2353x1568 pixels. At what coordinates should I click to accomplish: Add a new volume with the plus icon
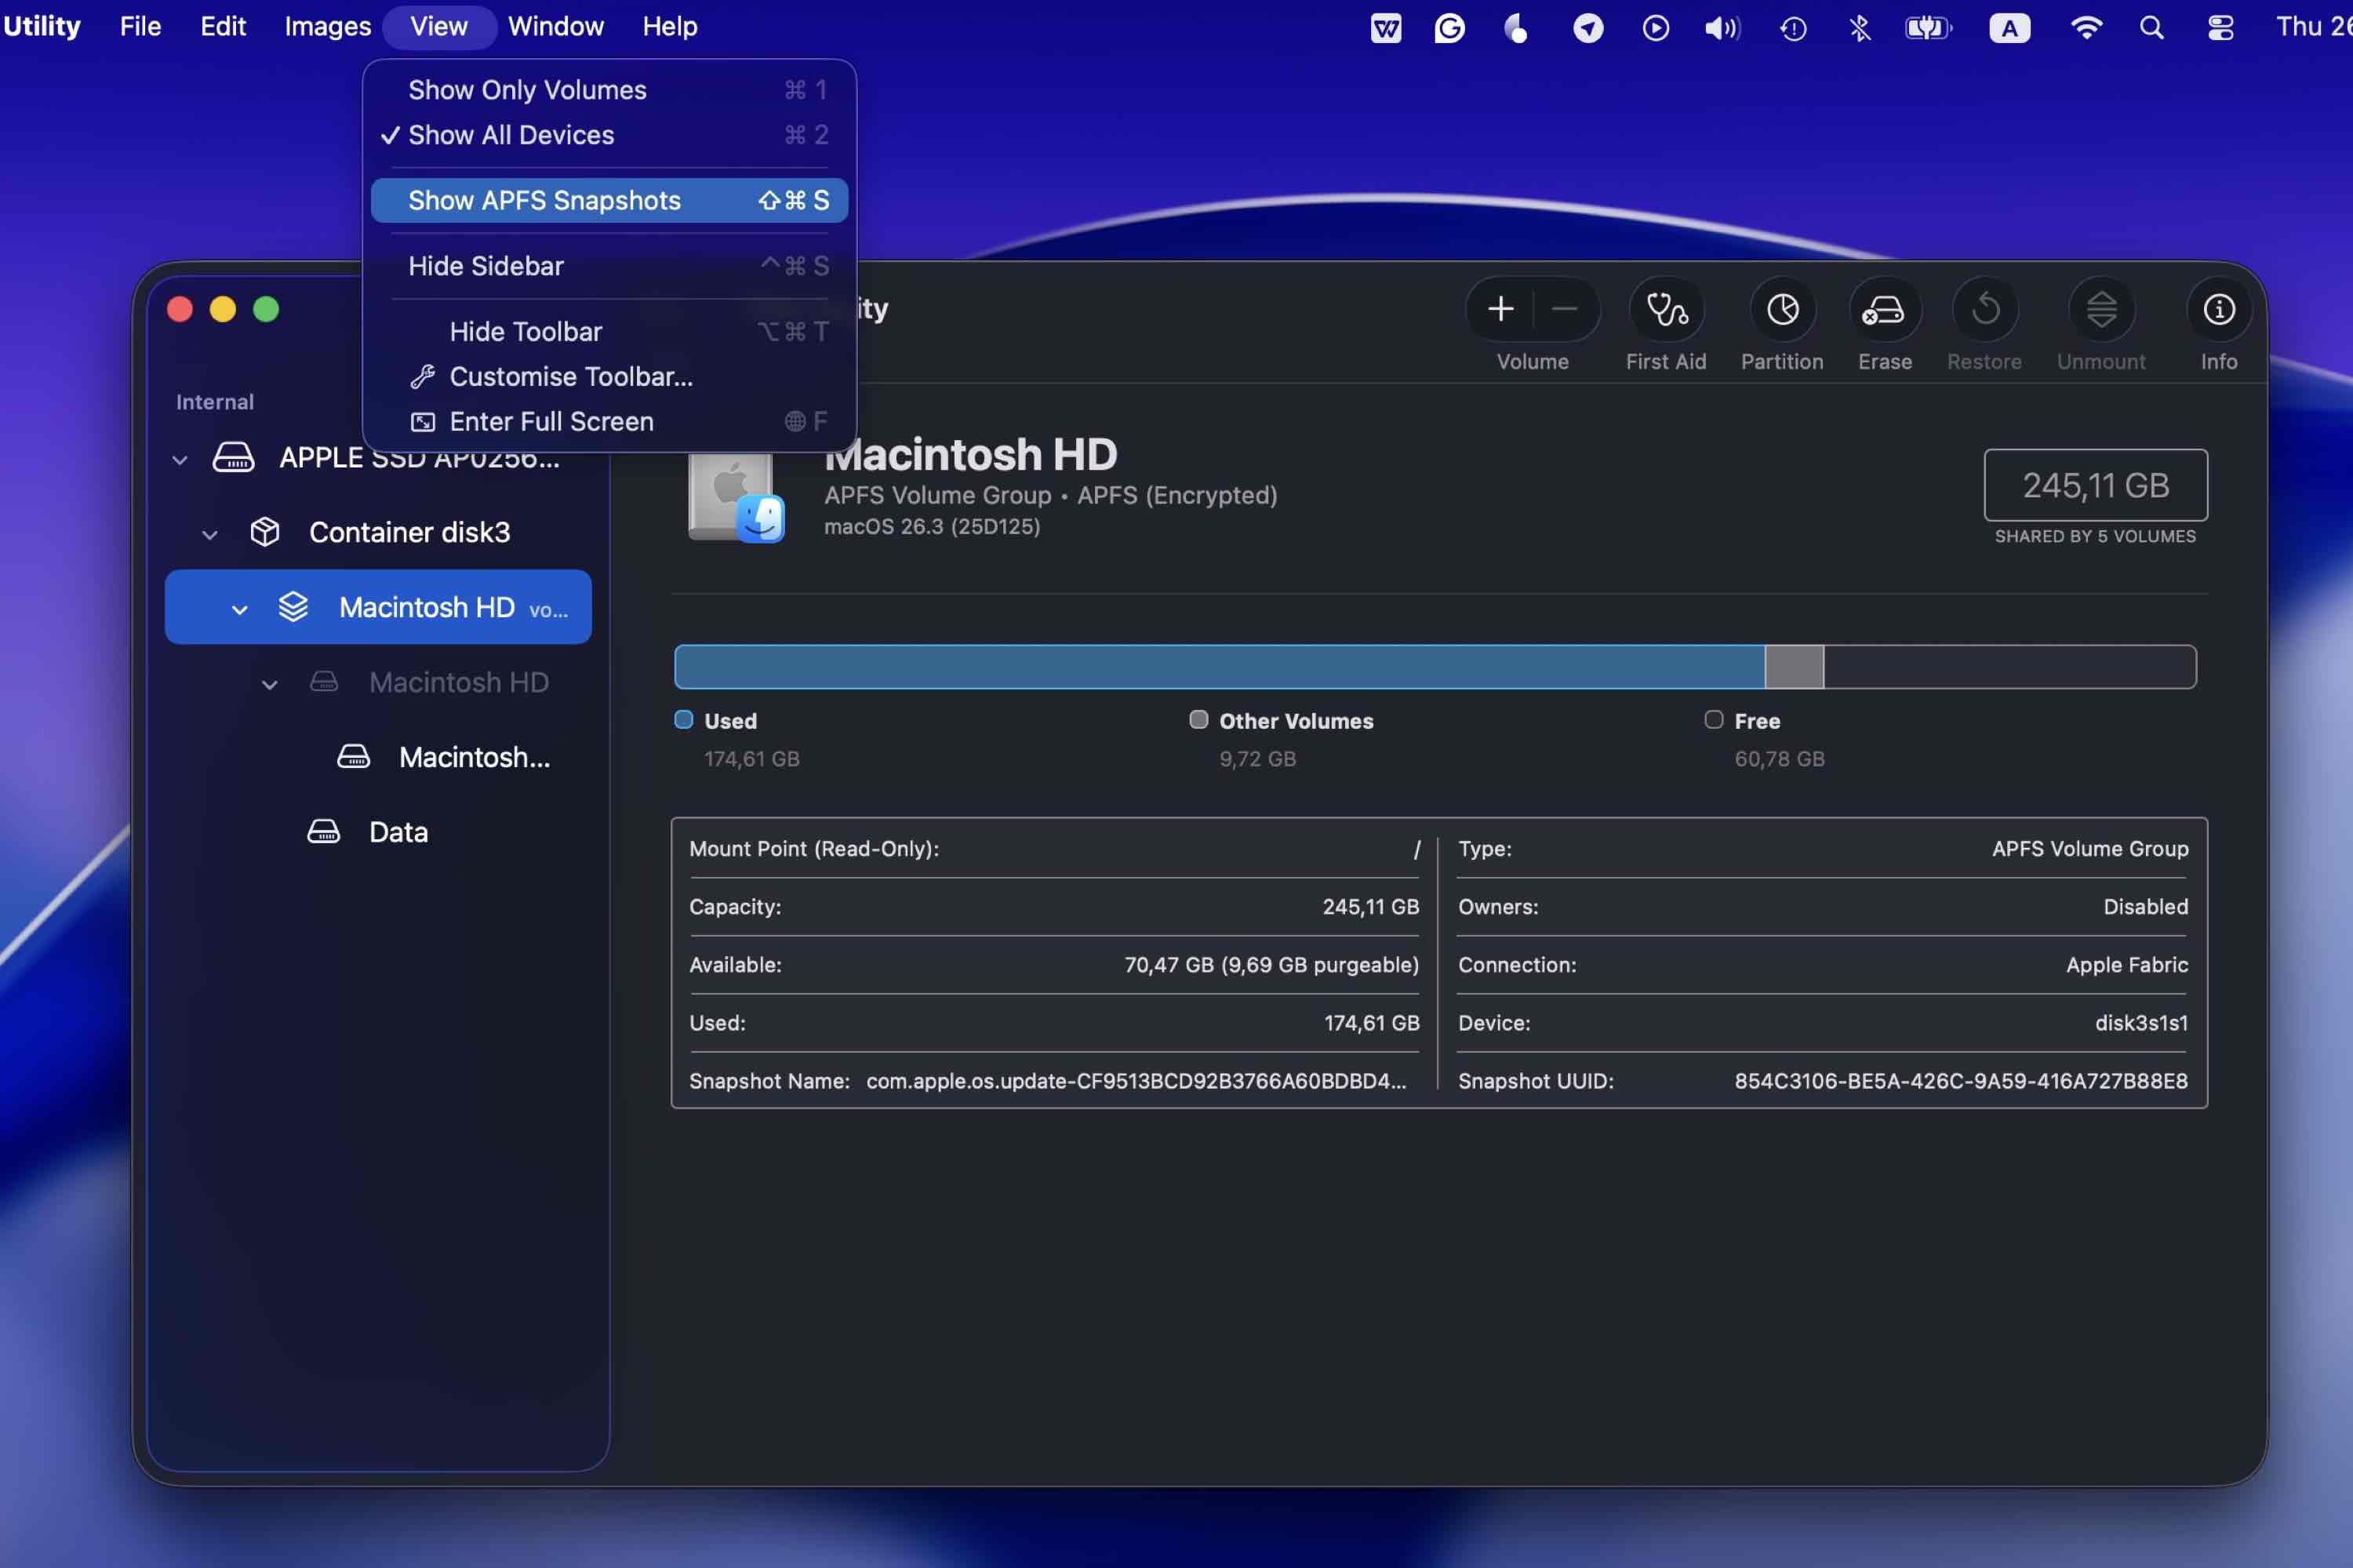click(x=1502, y=308)
